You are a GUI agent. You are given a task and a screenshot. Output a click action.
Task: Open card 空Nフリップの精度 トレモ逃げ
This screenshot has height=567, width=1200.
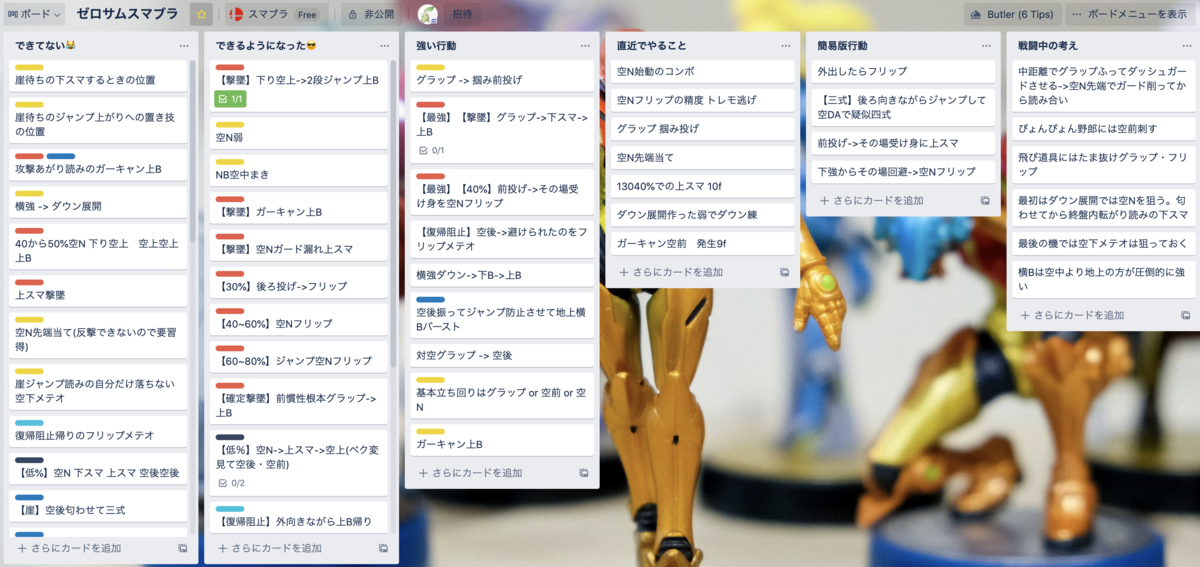(x=703, y=100)
